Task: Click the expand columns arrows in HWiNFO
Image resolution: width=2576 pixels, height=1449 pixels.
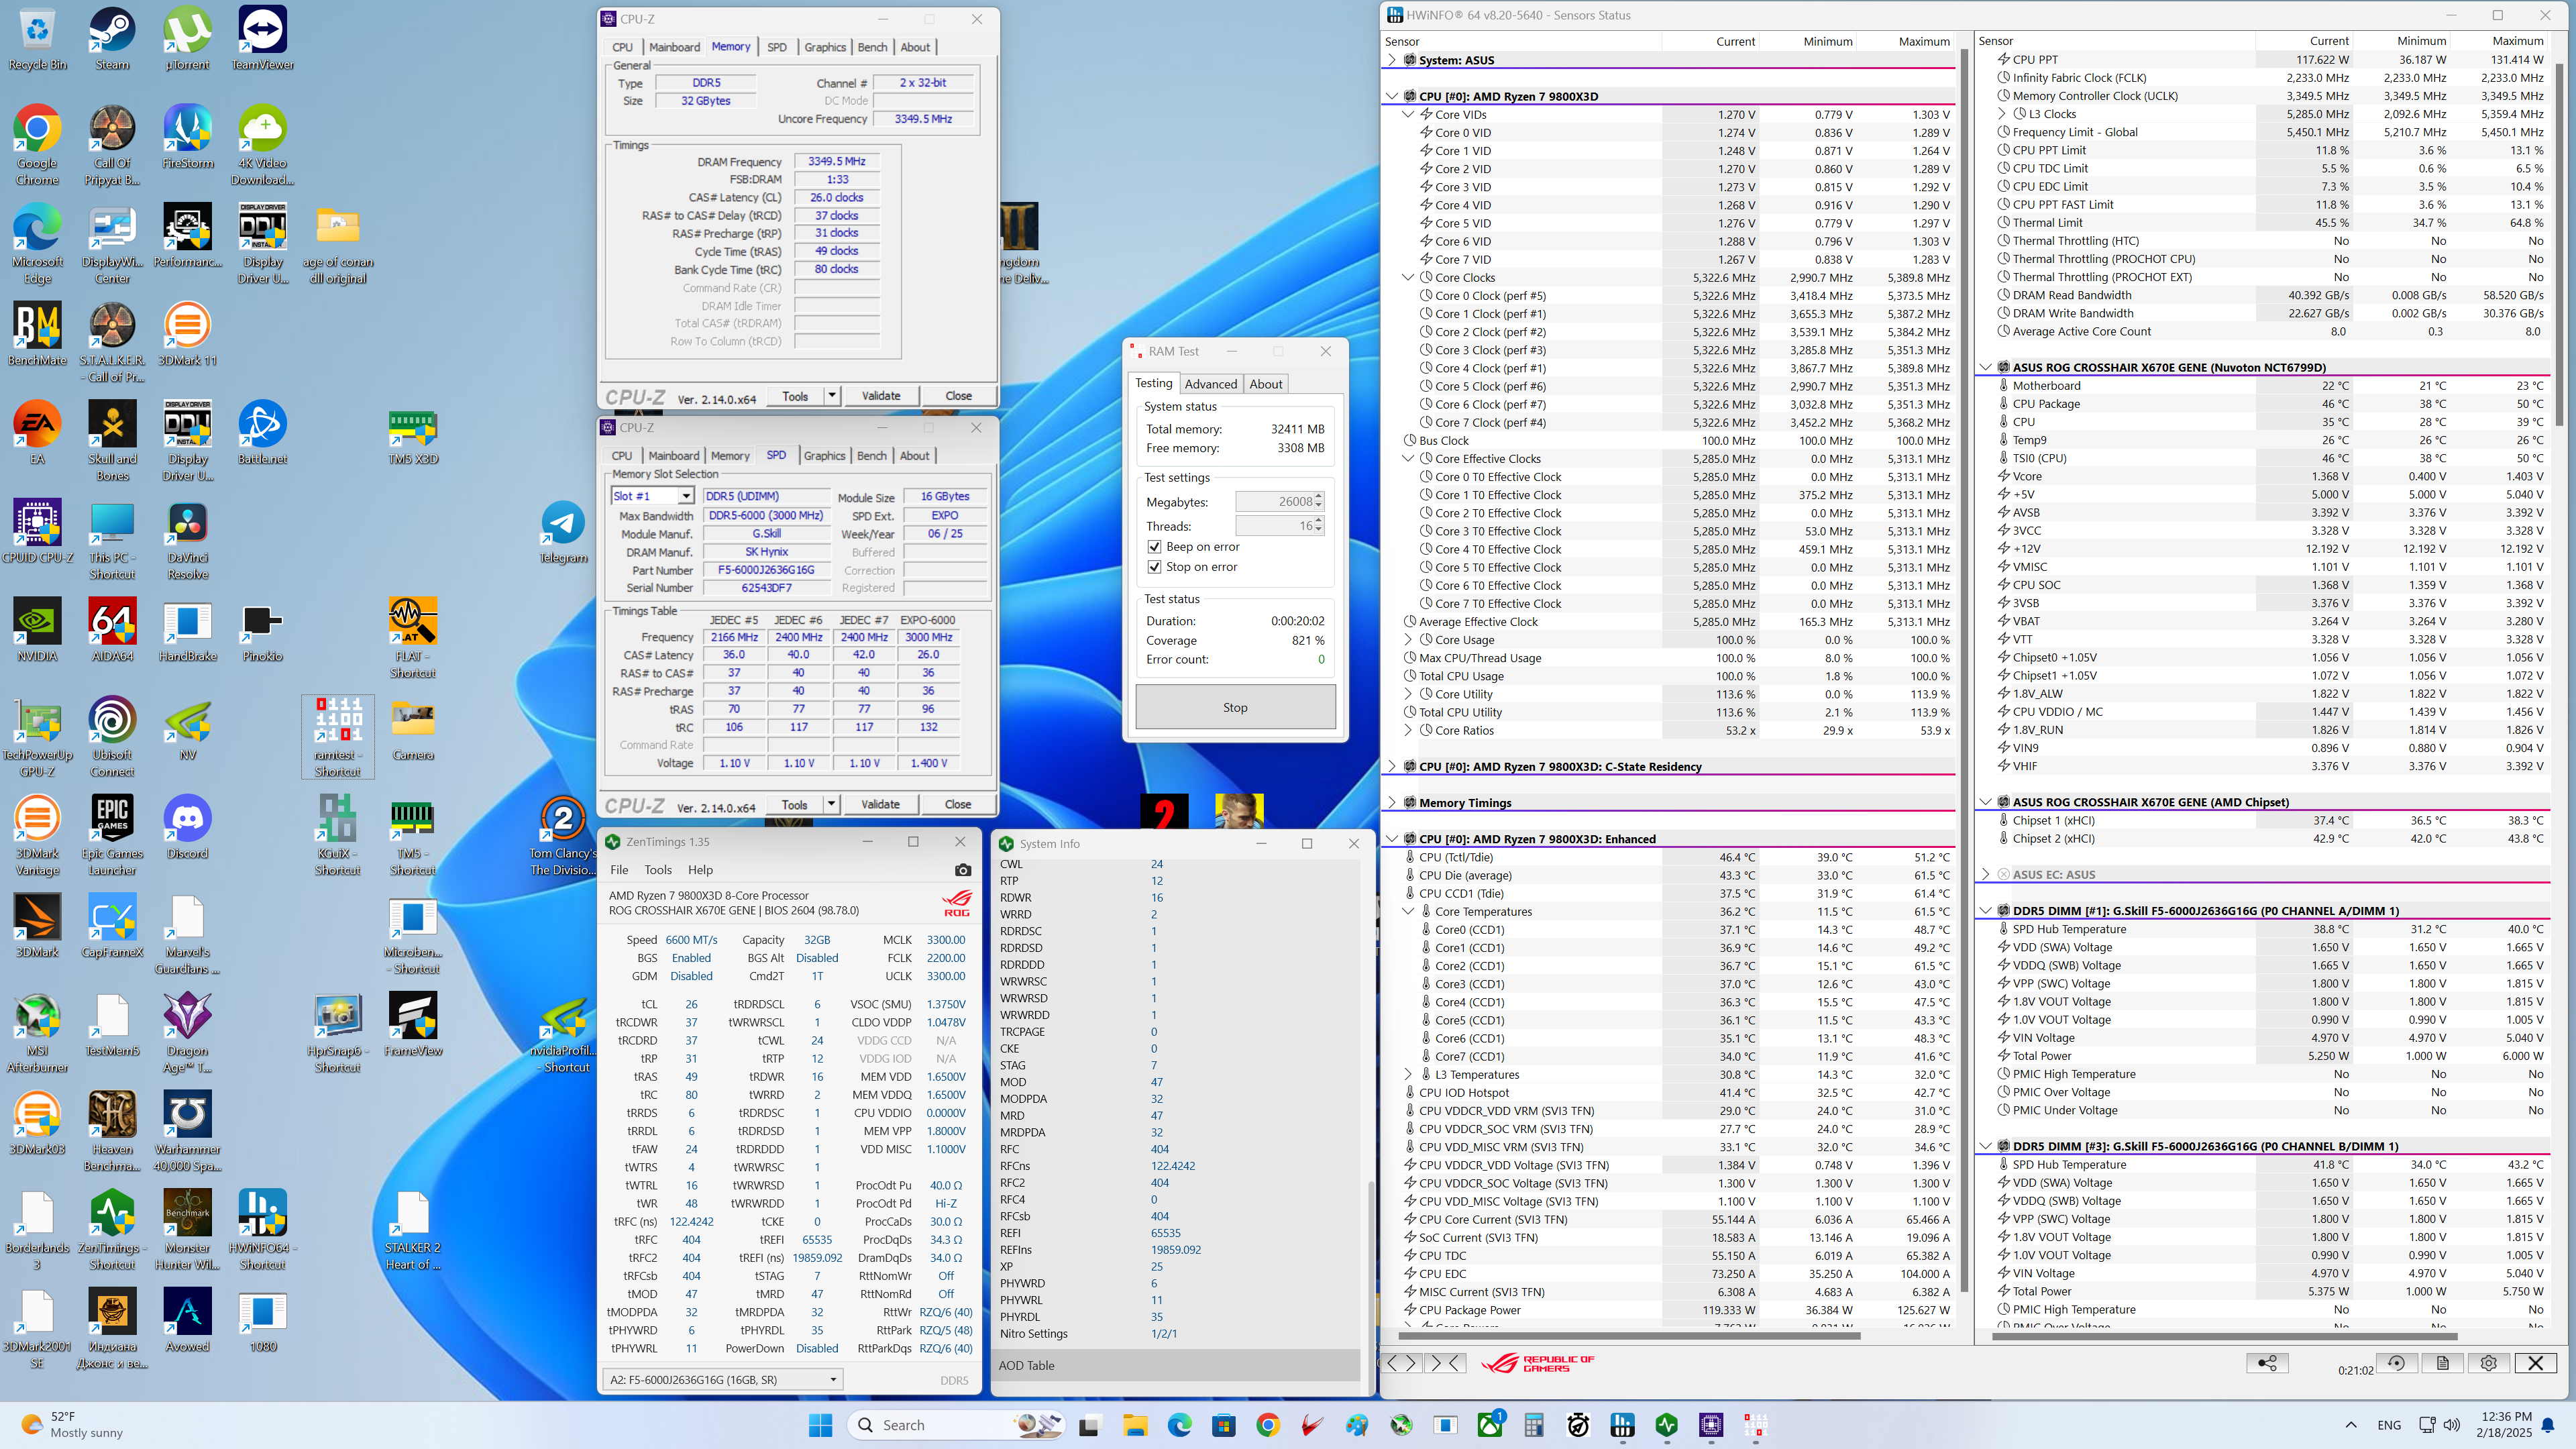Action: click(x=1401, y=1363)
